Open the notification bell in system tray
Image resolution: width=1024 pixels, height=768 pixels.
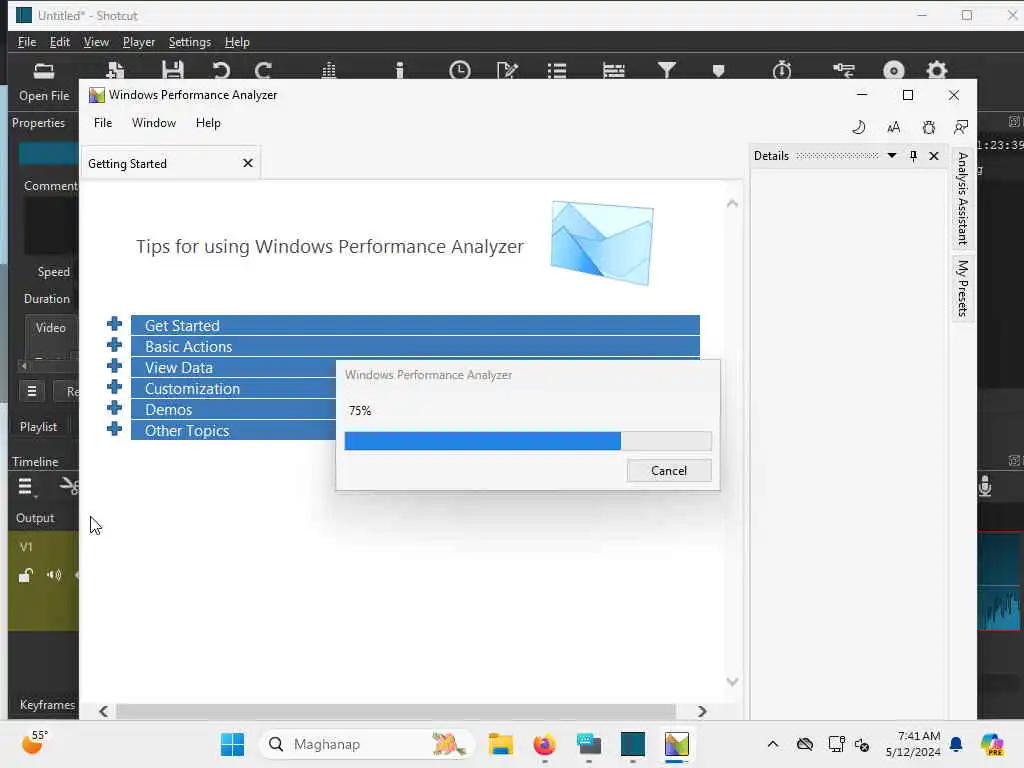click(x=956, y=744)
